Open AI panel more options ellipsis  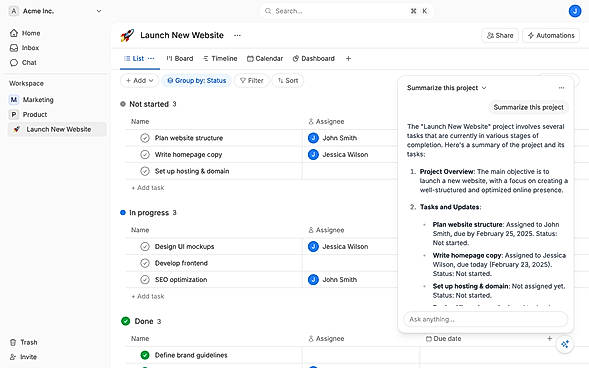(561, 87)
